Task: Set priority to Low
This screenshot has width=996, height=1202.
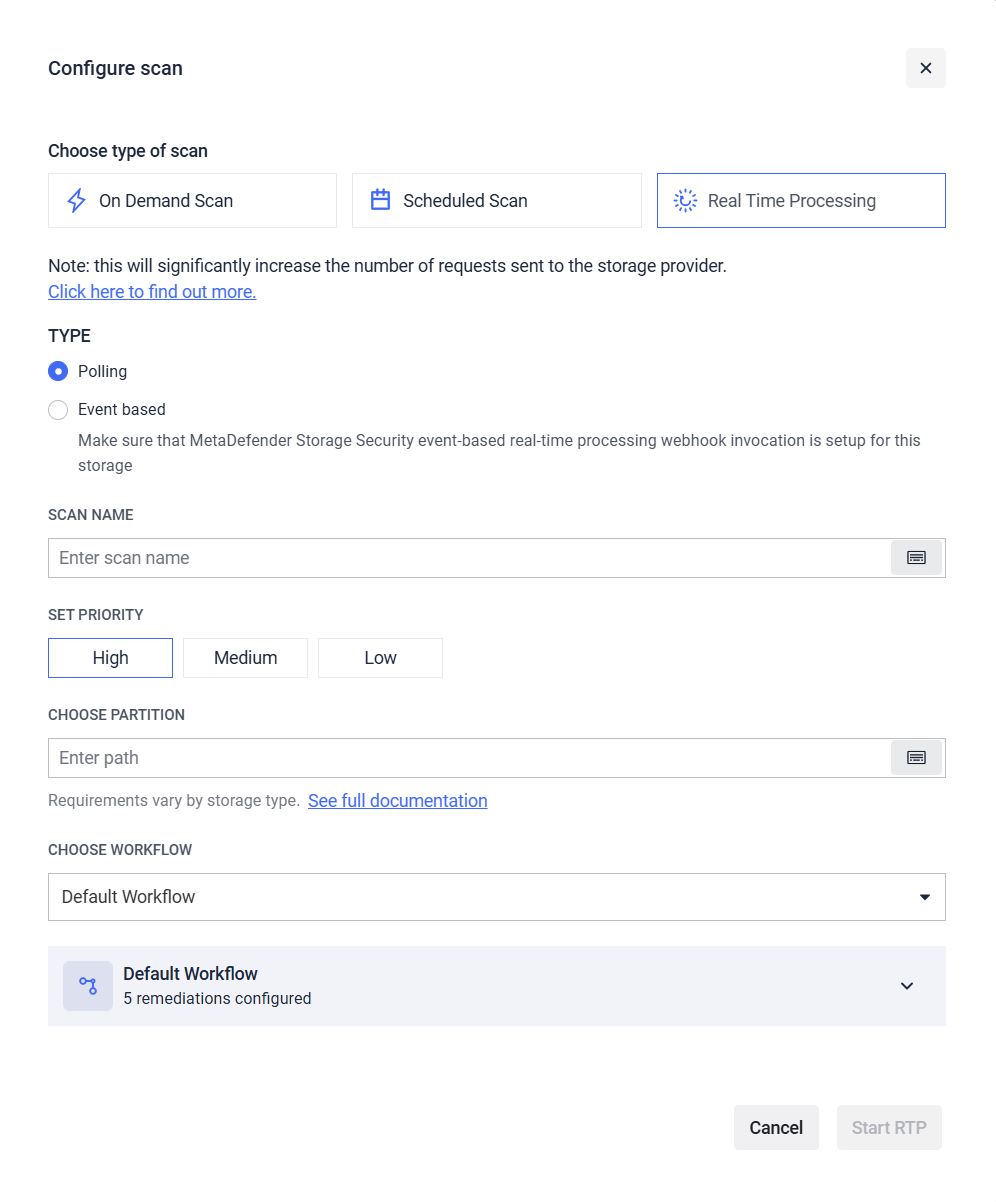Action: [380, 658]
